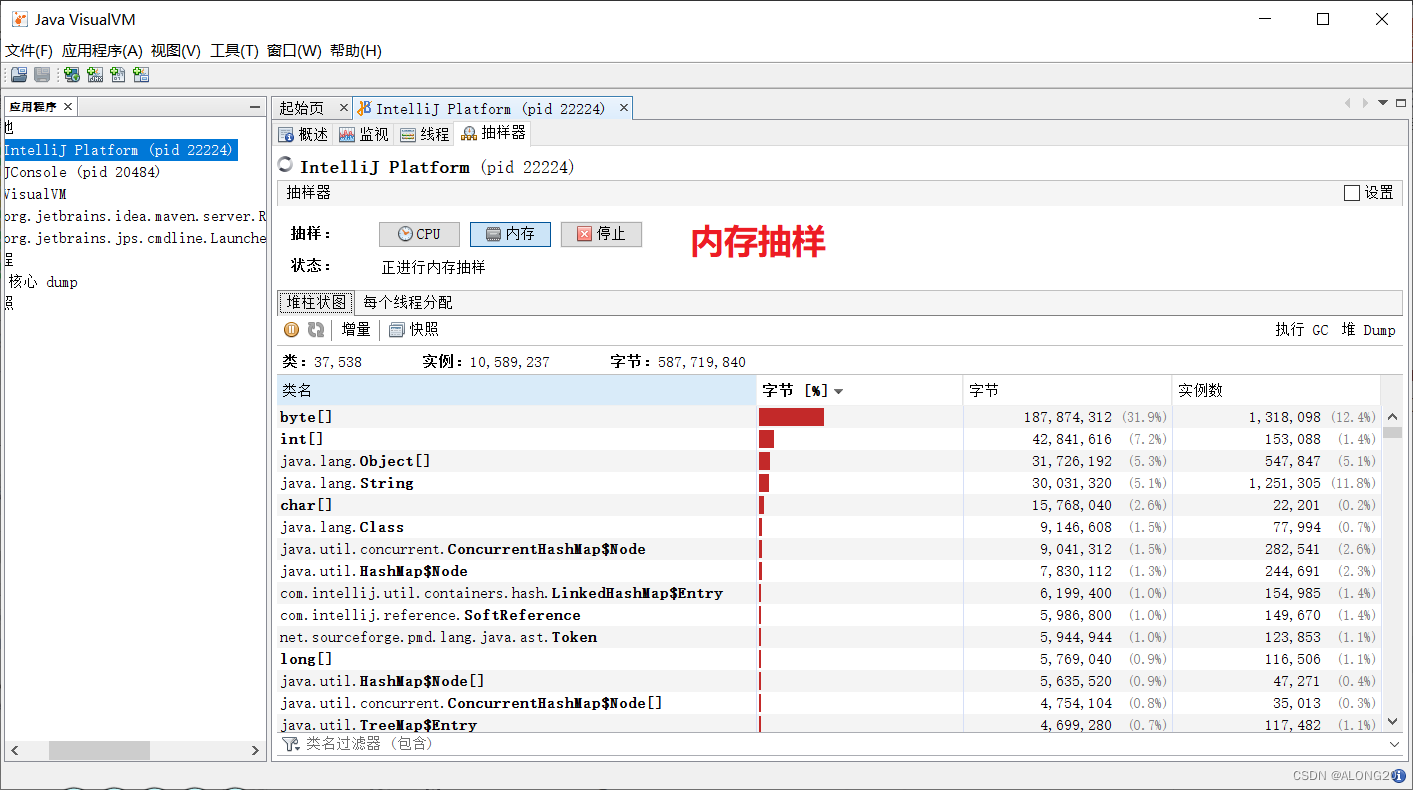Click the 类名过滤器 class name filter field
The width and height of the screenshot is (1413, 790).
[x=845, y=744]
